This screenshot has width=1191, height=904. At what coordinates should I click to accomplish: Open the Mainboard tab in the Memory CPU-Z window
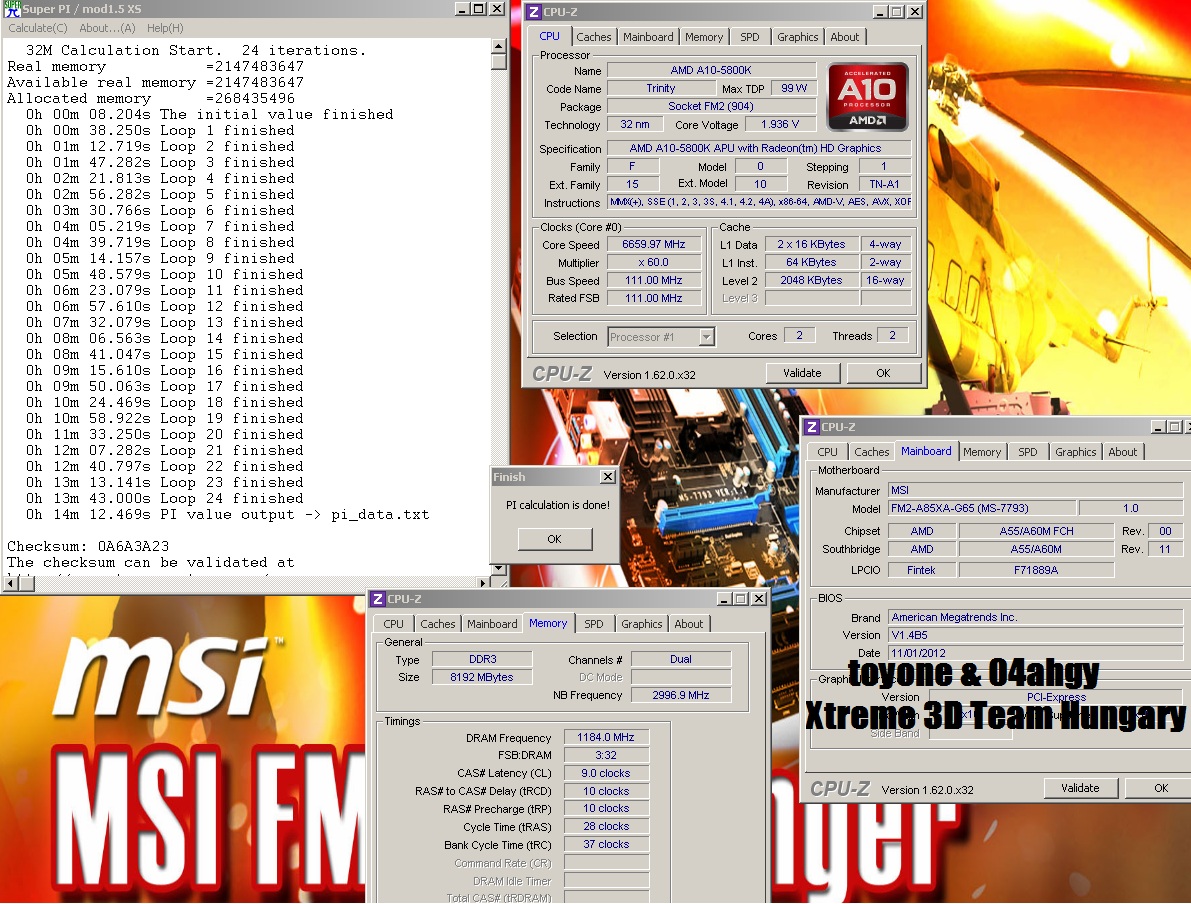click(492, 624)
